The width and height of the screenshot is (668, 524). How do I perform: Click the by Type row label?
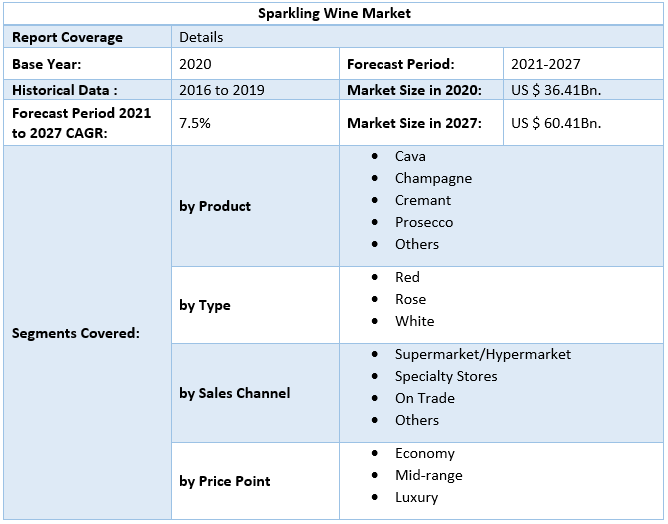[205, 305]
